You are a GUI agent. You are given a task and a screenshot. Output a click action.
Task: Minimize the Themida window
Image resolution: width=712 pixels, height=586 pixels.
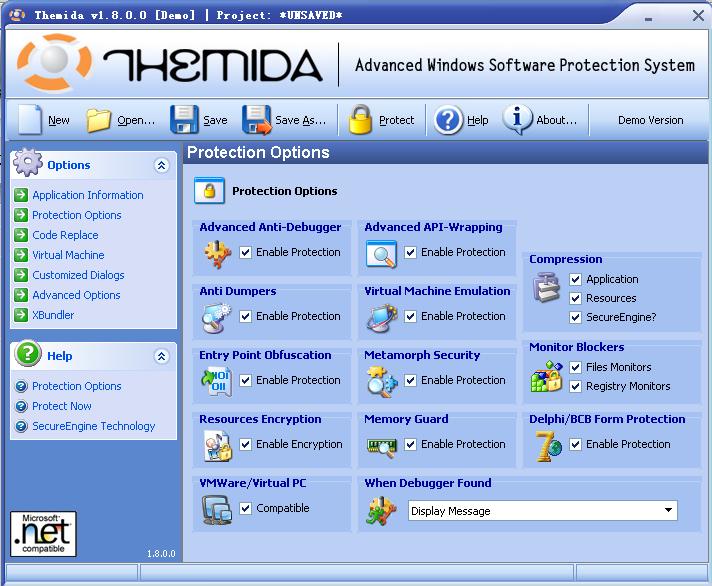pyautogui.click(x=648, y=19)
